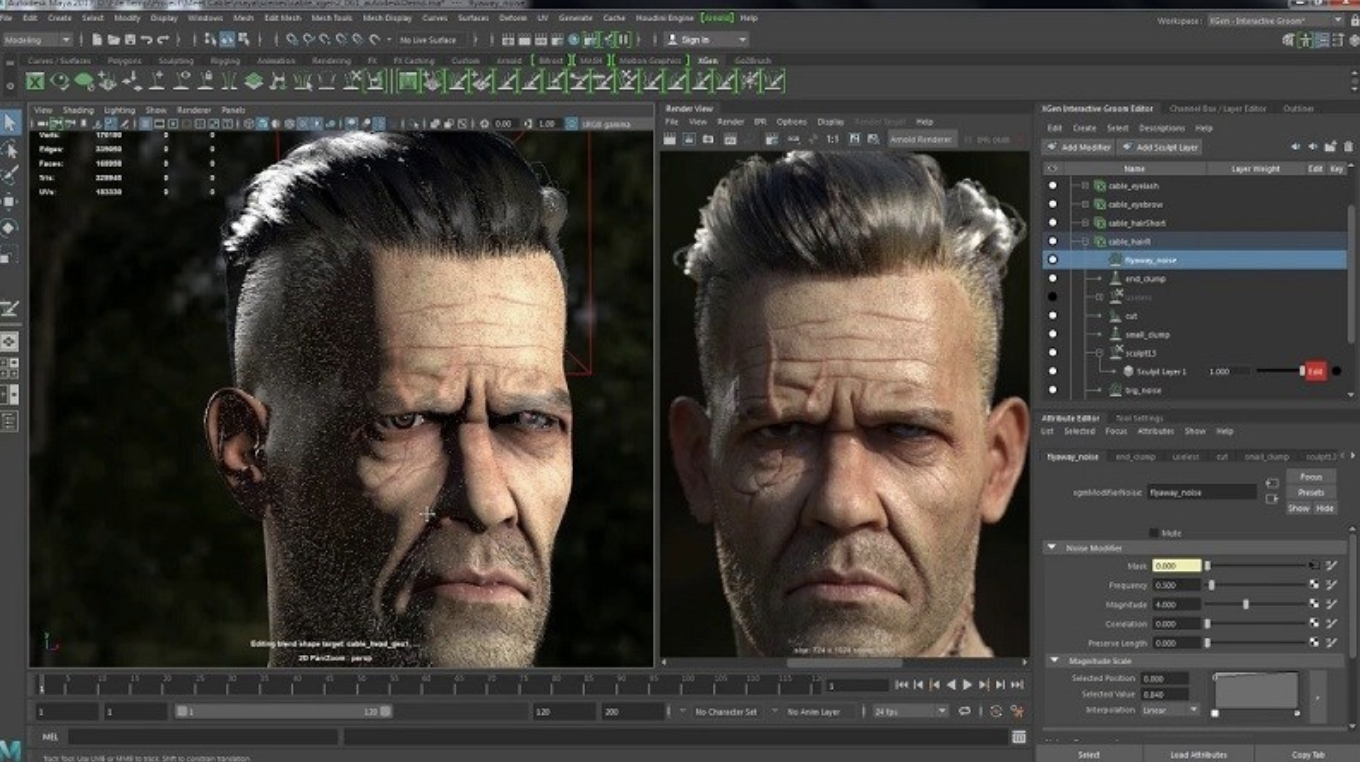Check the Mute checkbox
The image size is (1360, 762).
pyautogui.click(x=1154, y=533)
